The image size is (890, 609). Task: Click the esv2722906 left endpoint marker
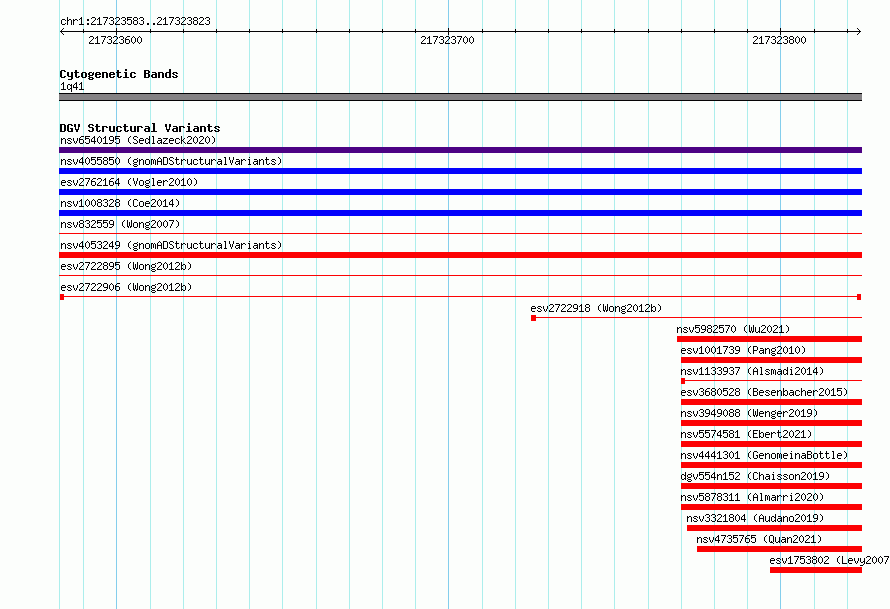pos(62,297)
